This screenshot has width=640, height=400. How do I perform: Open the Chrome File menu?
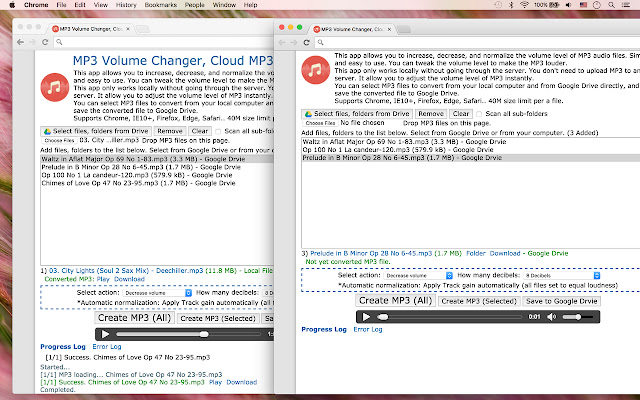(x=61, y=5)
